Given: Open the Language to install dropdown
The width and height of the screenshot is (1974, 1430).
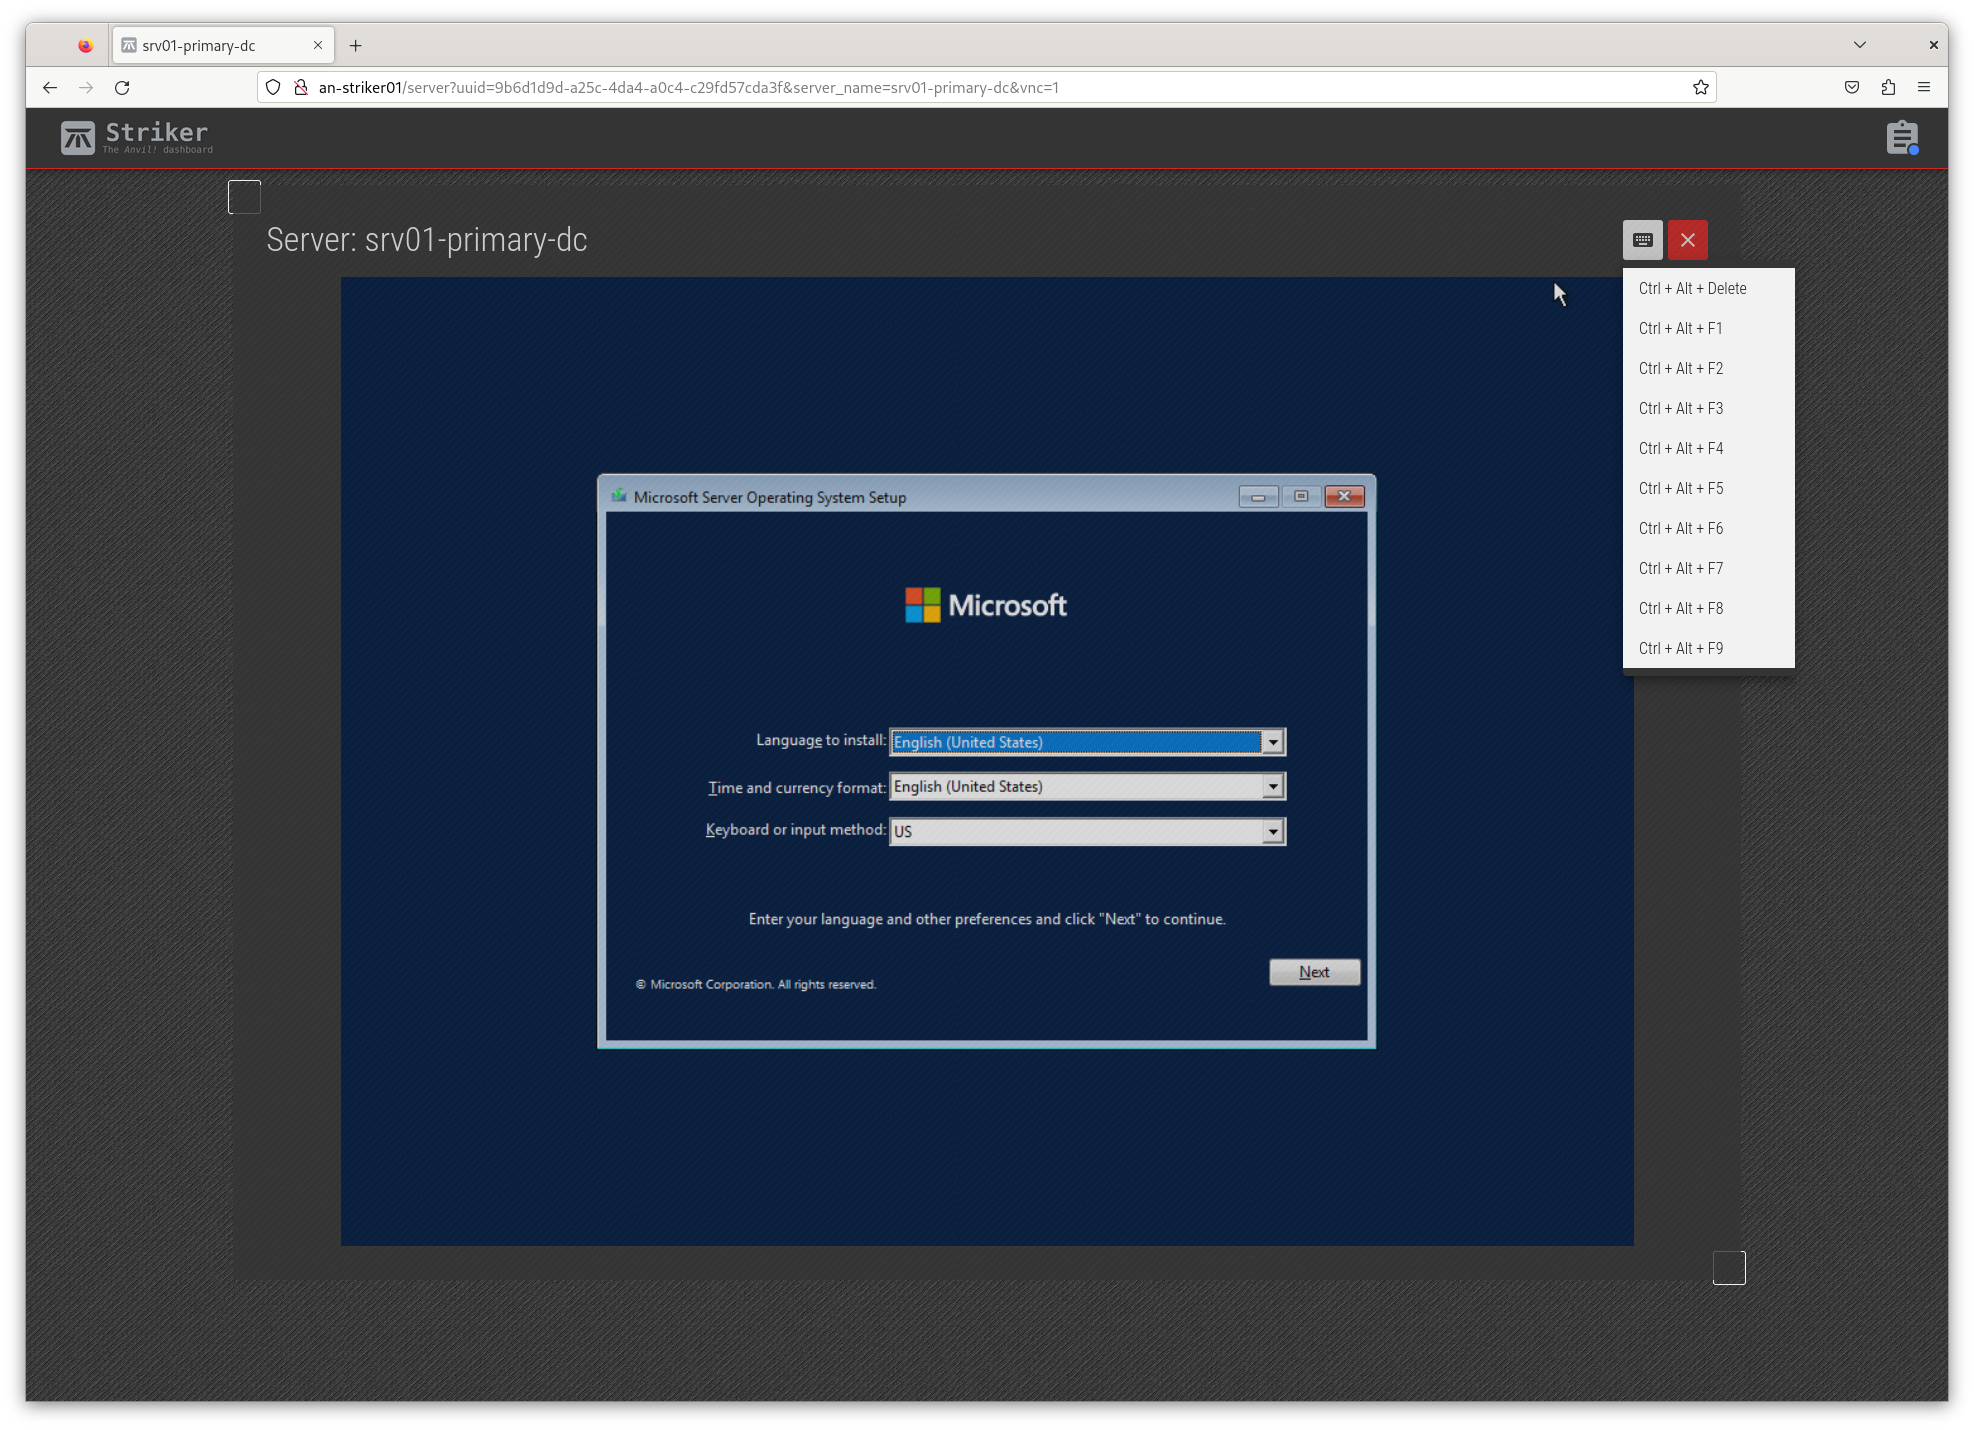Looking at the screenshot, I should (1087, 742).
